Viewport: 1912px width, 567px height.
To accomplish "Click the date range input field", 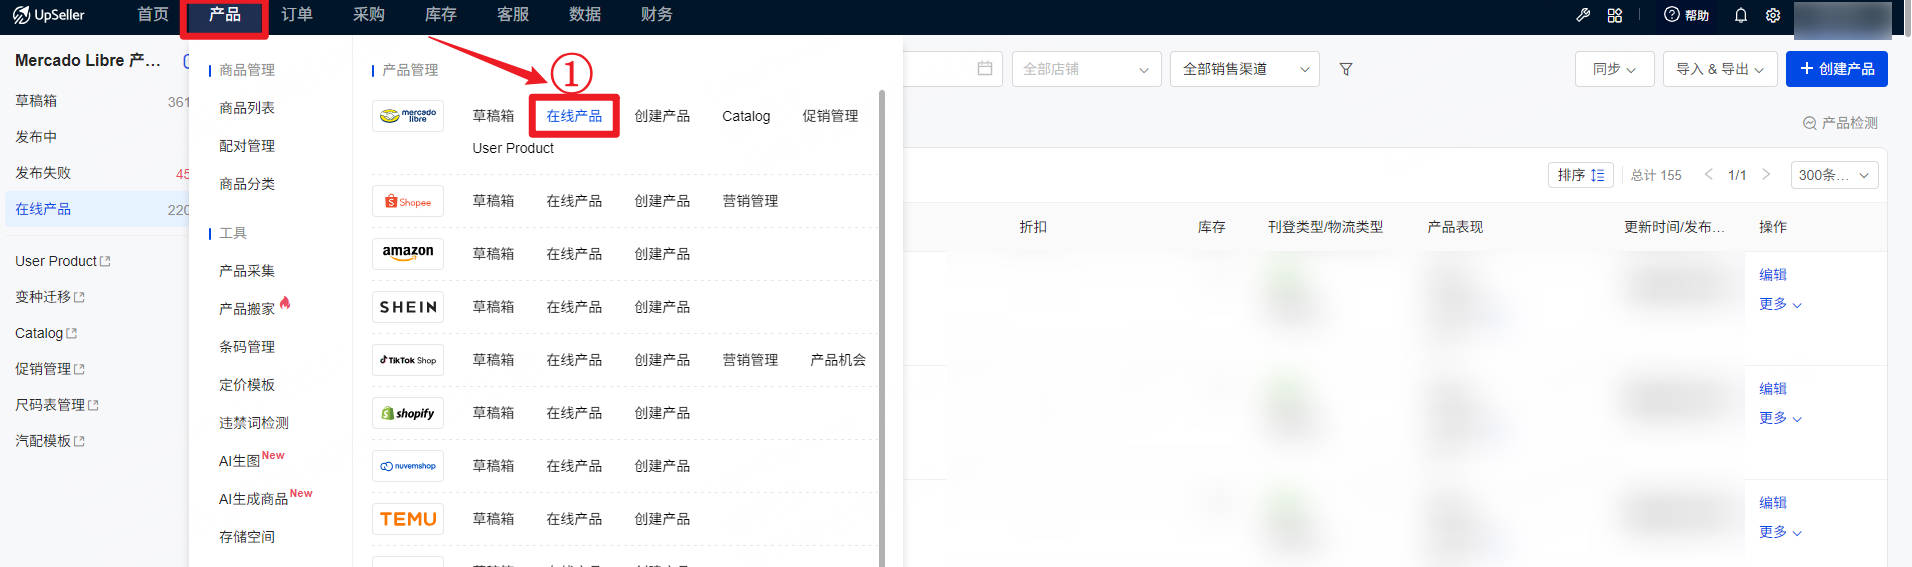I will click(951, 69).
